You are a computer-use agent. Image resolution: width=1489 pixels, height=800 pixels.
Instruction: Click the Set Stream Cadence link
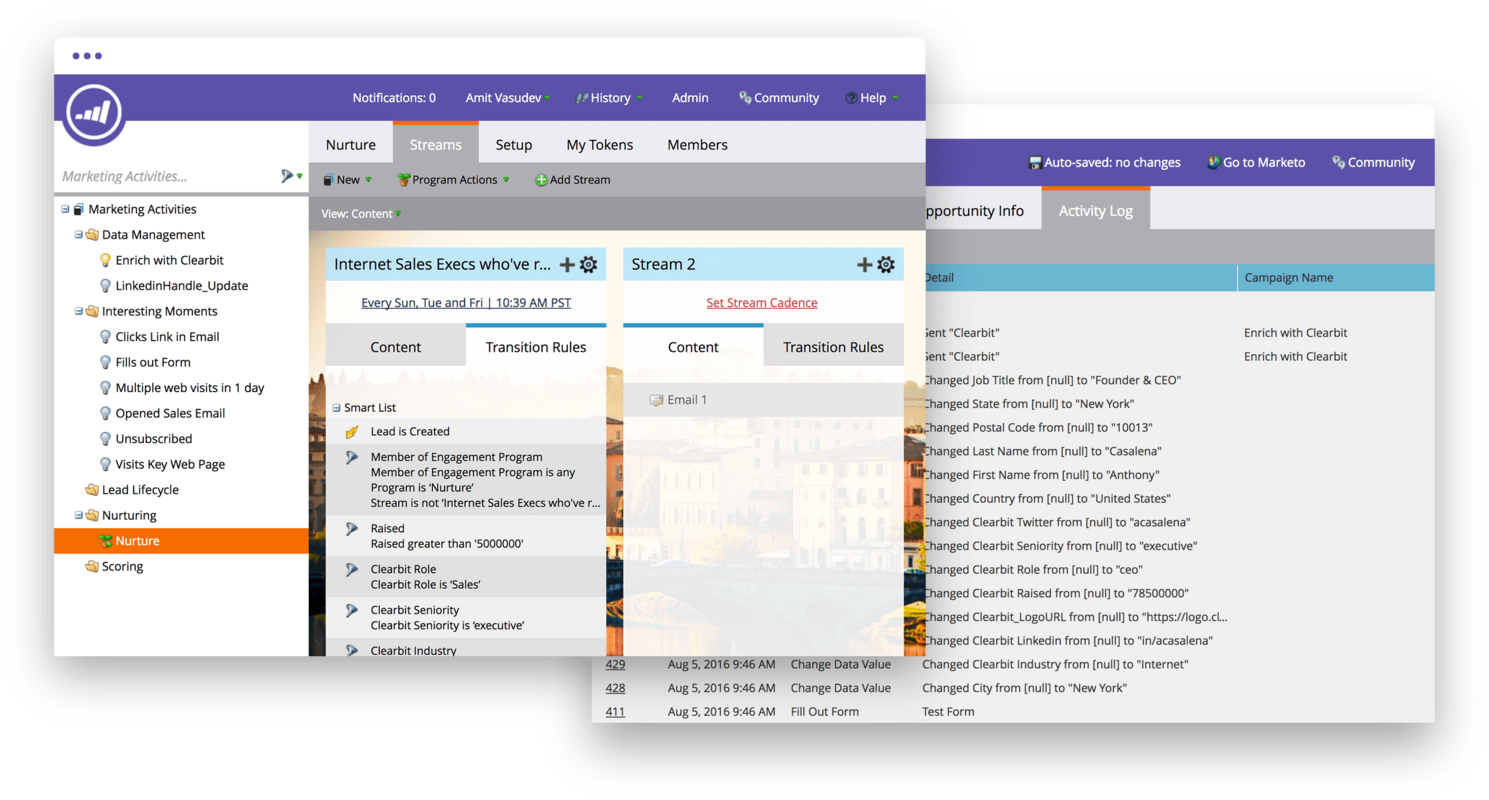coord(761,302)
